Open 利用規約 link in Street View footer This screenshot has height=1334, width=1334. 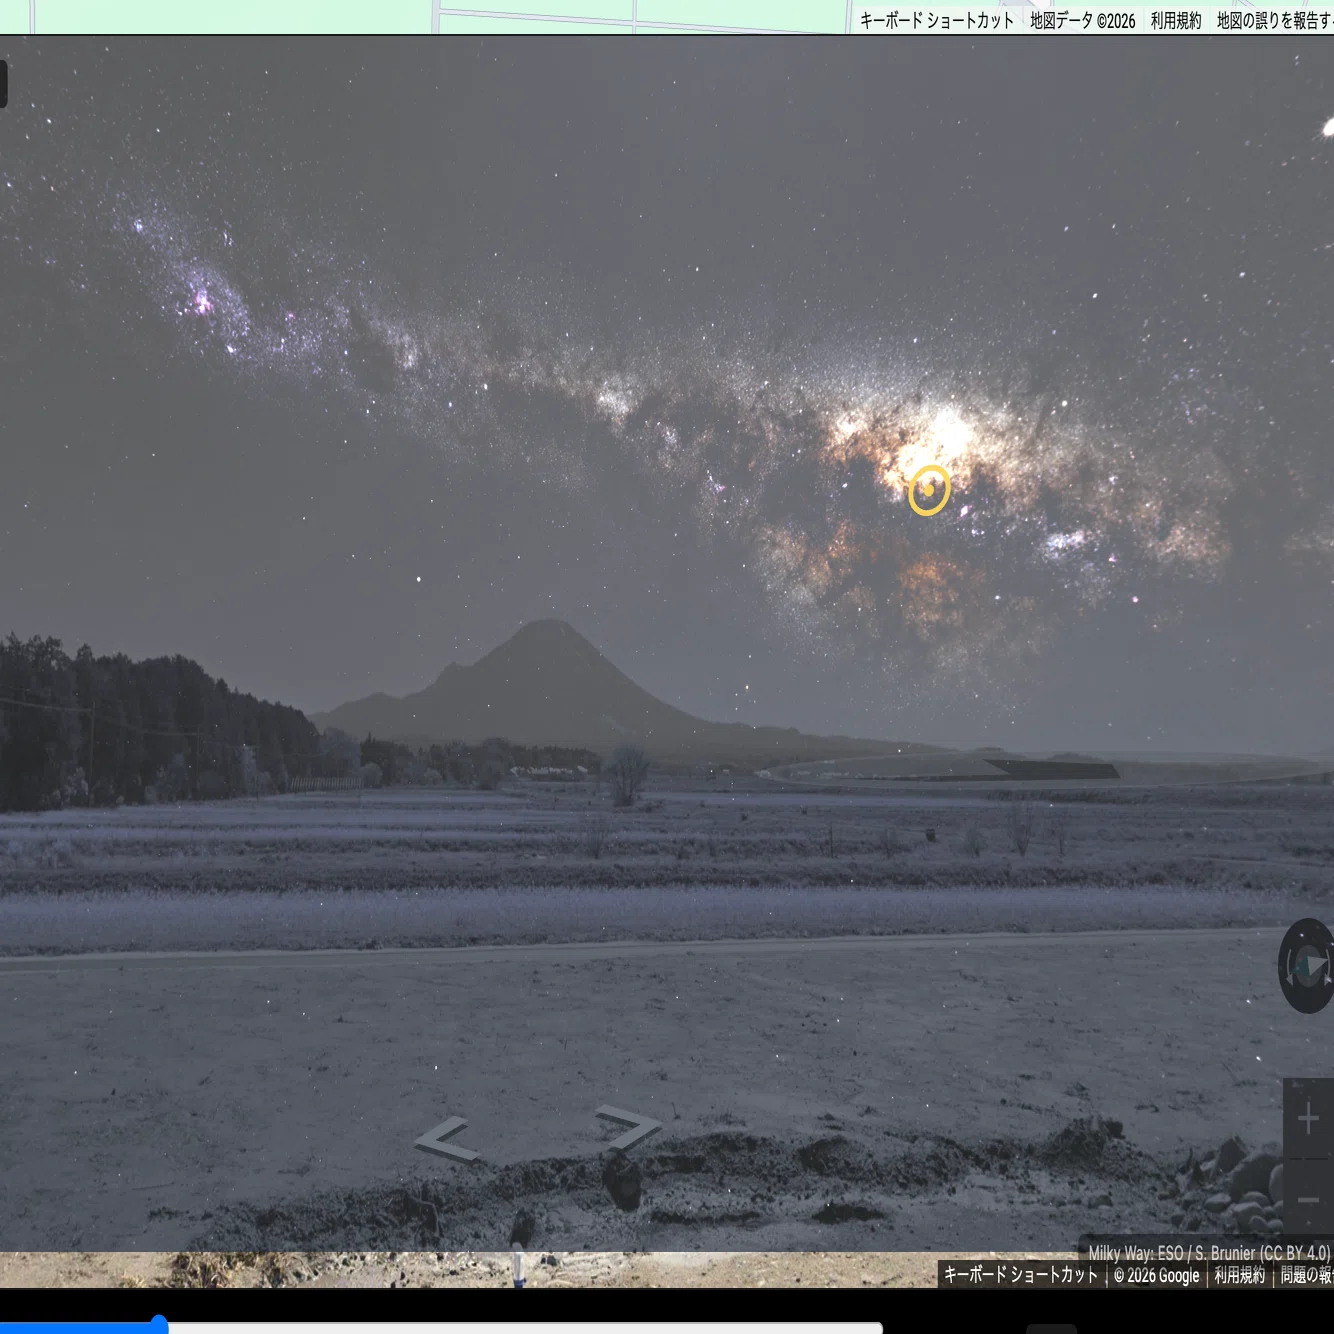pyautogui.click(x=1240, y=1275)
